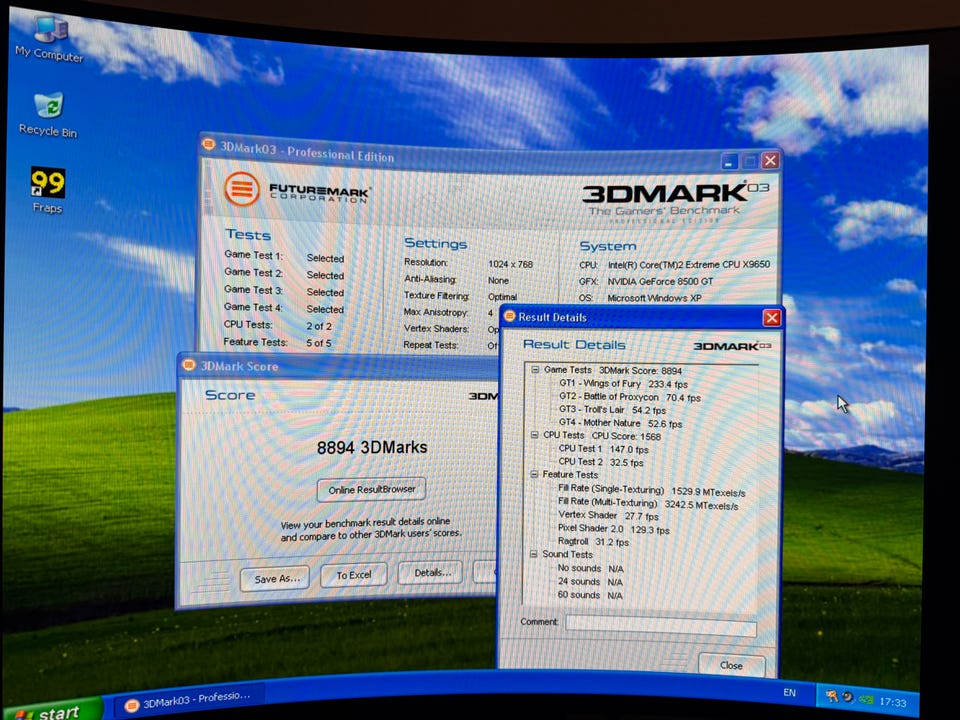Select Fill Rate (Single-Texturing) row
The width and height of the screenshot is (960, 720).
[651, 490]
